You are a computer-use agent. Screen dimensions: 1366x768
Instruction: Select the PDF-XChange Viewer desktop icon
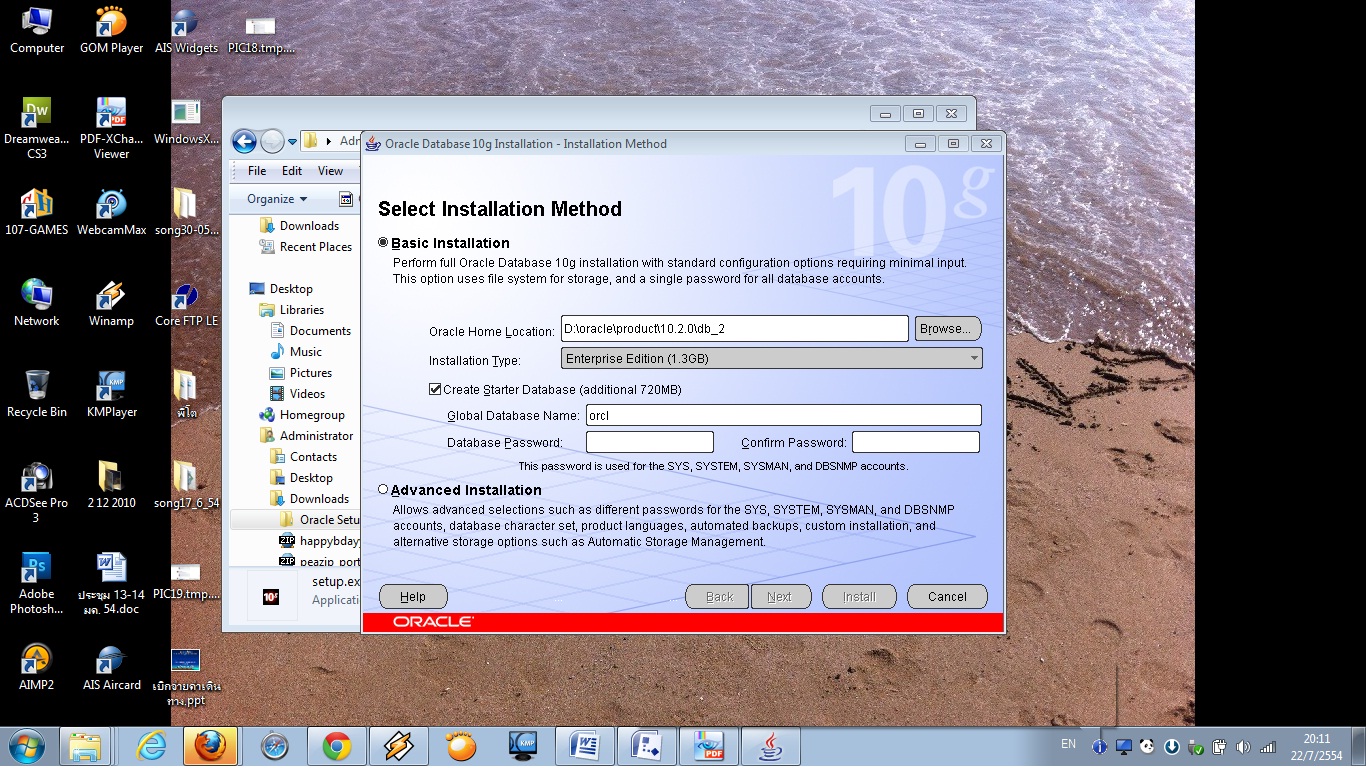[112, 129]
